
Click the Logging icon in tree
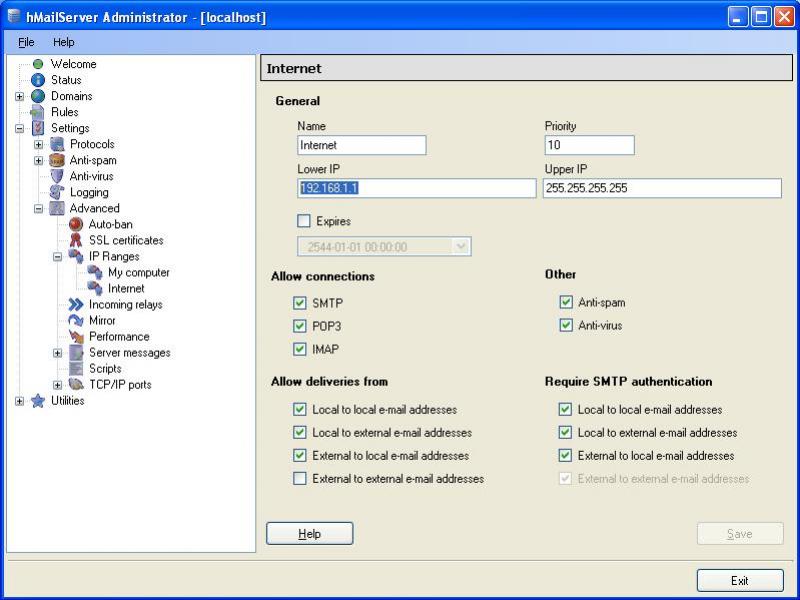57,192
